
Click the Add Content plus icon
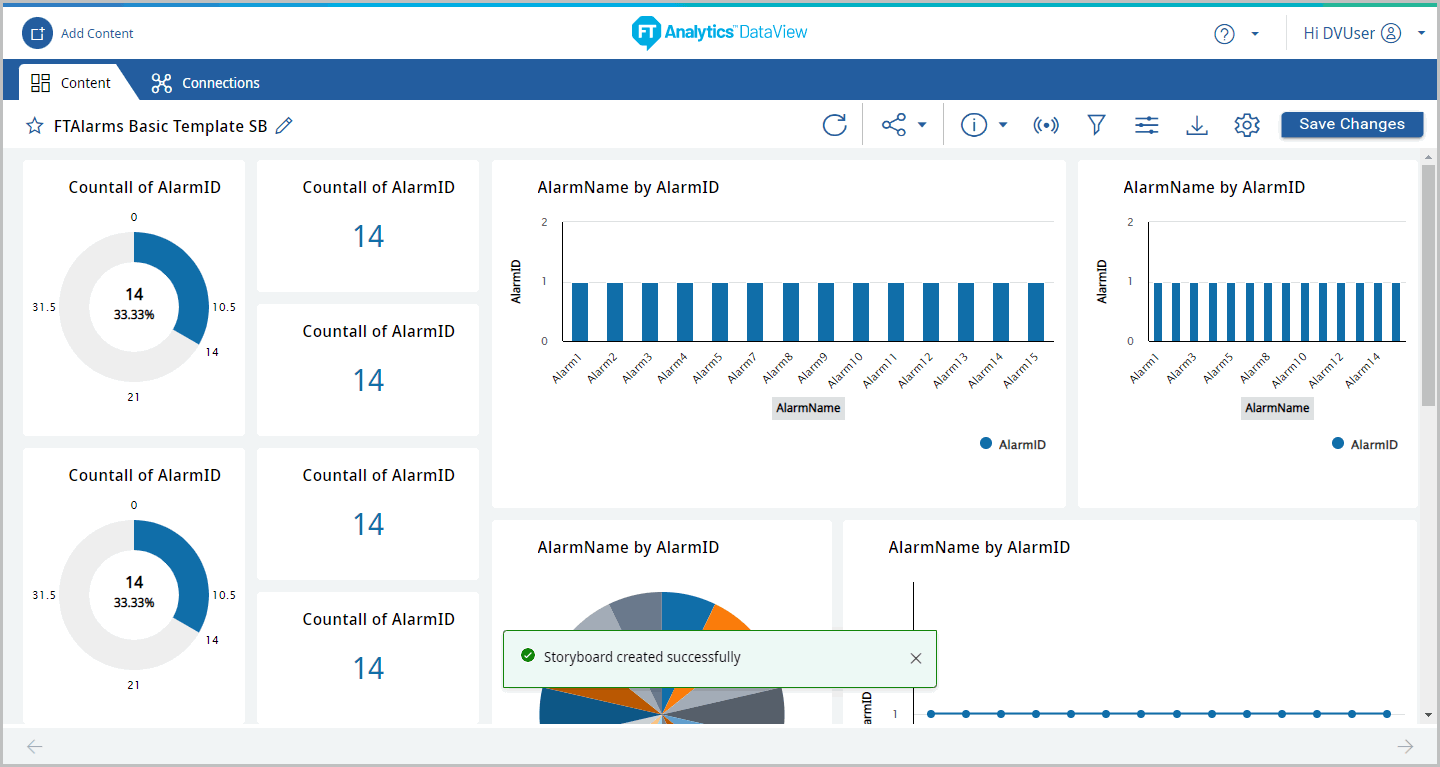point(37,33)
